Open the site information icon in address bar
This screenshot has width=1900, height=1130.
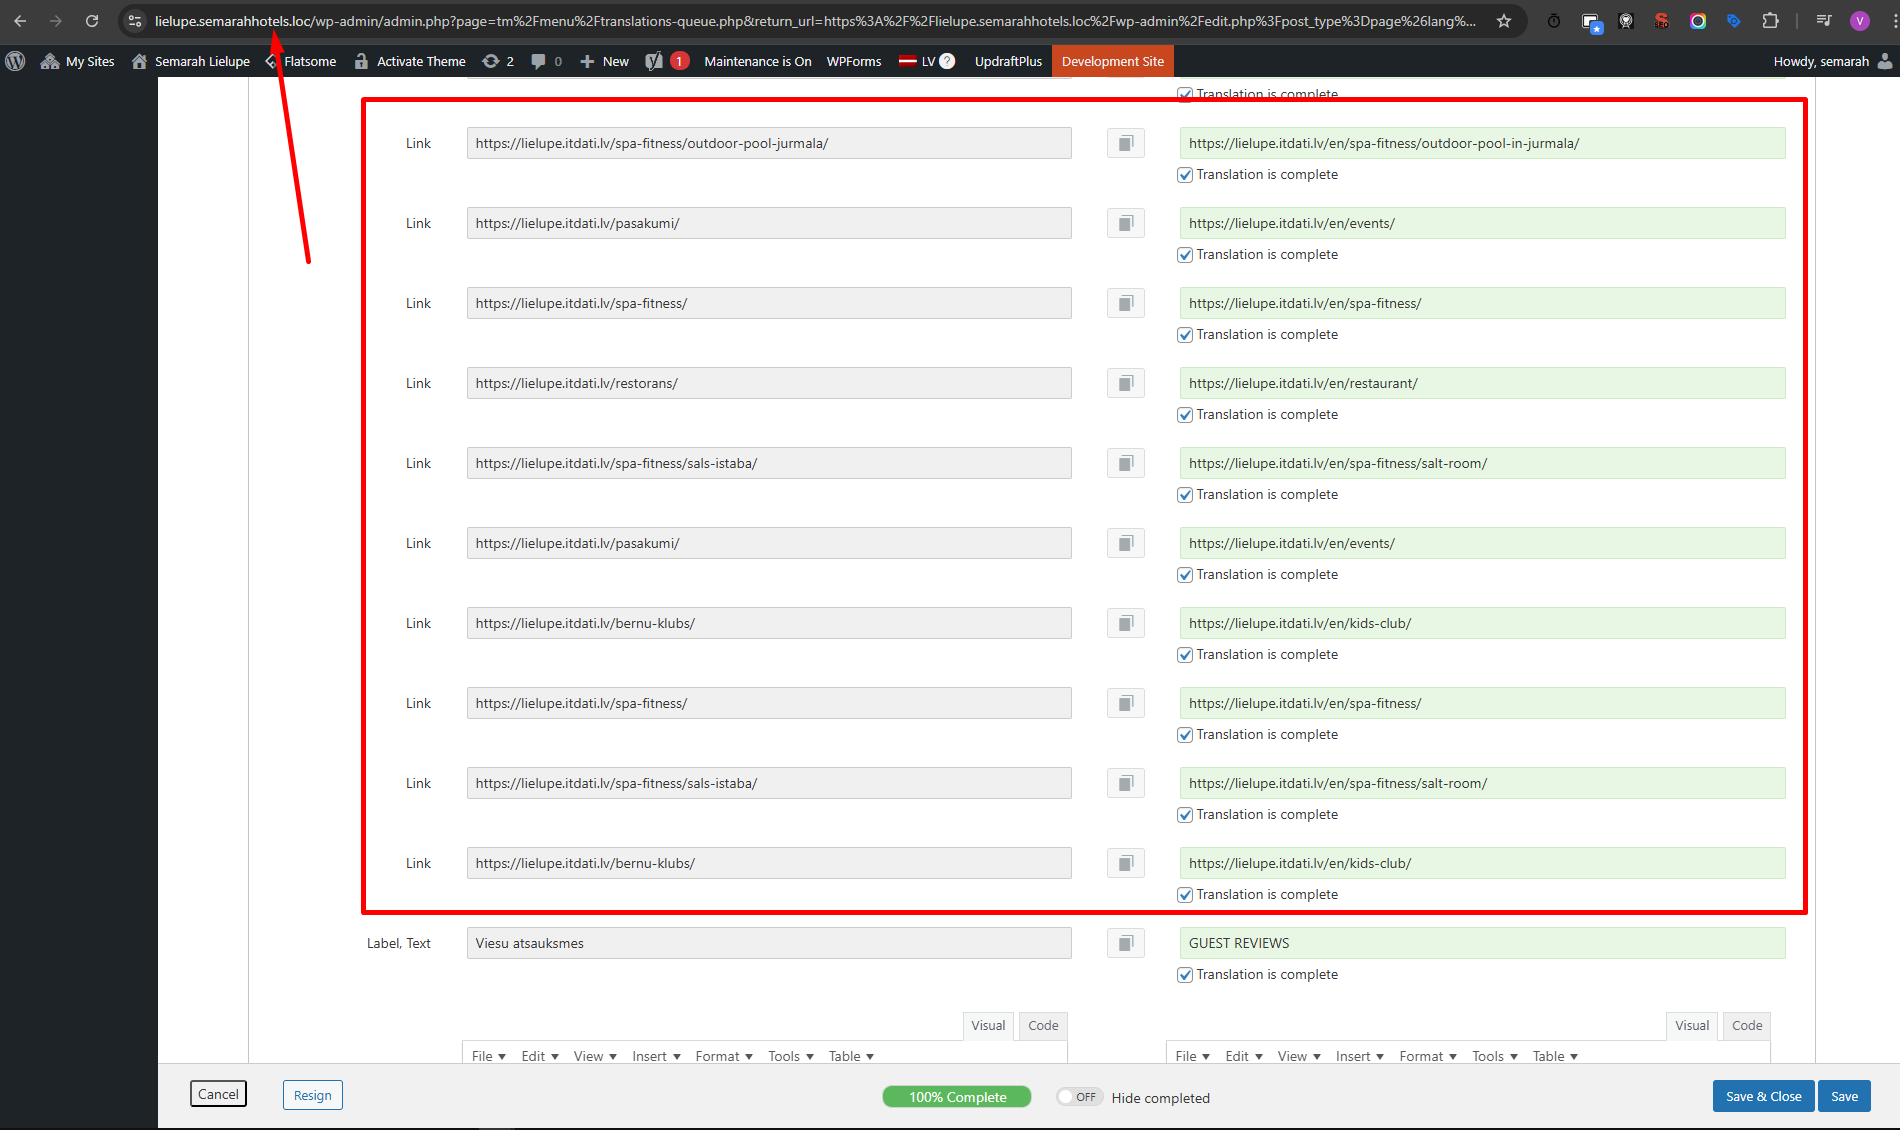pos(135,21)
